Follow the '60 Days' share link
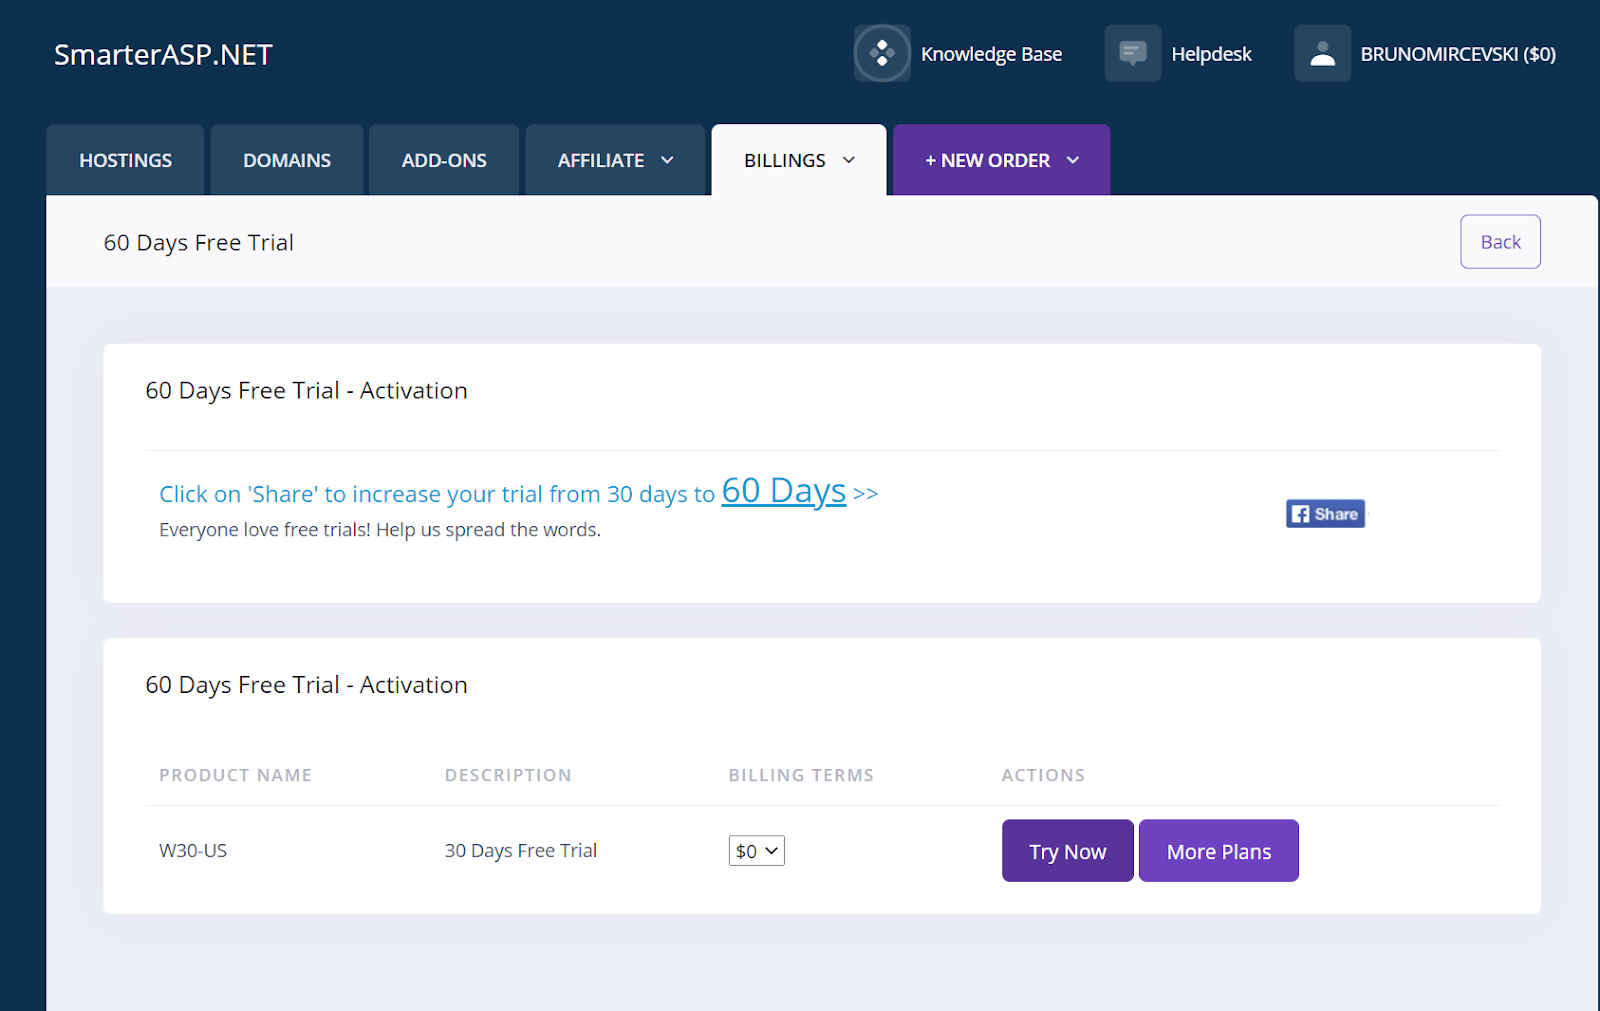The image size is (1600, 1011). [784, 491]
